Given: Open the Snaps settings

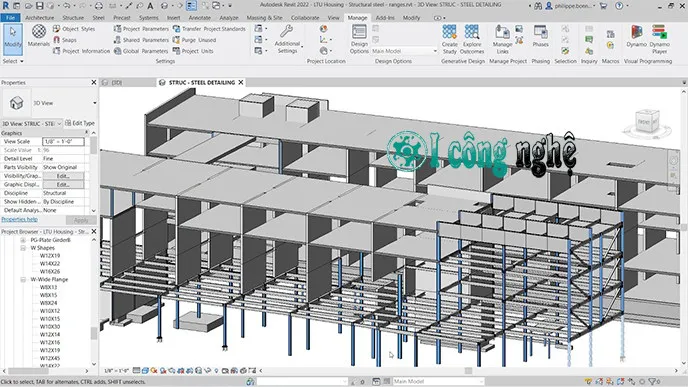Looking at the screenshot, I should 65,40.
